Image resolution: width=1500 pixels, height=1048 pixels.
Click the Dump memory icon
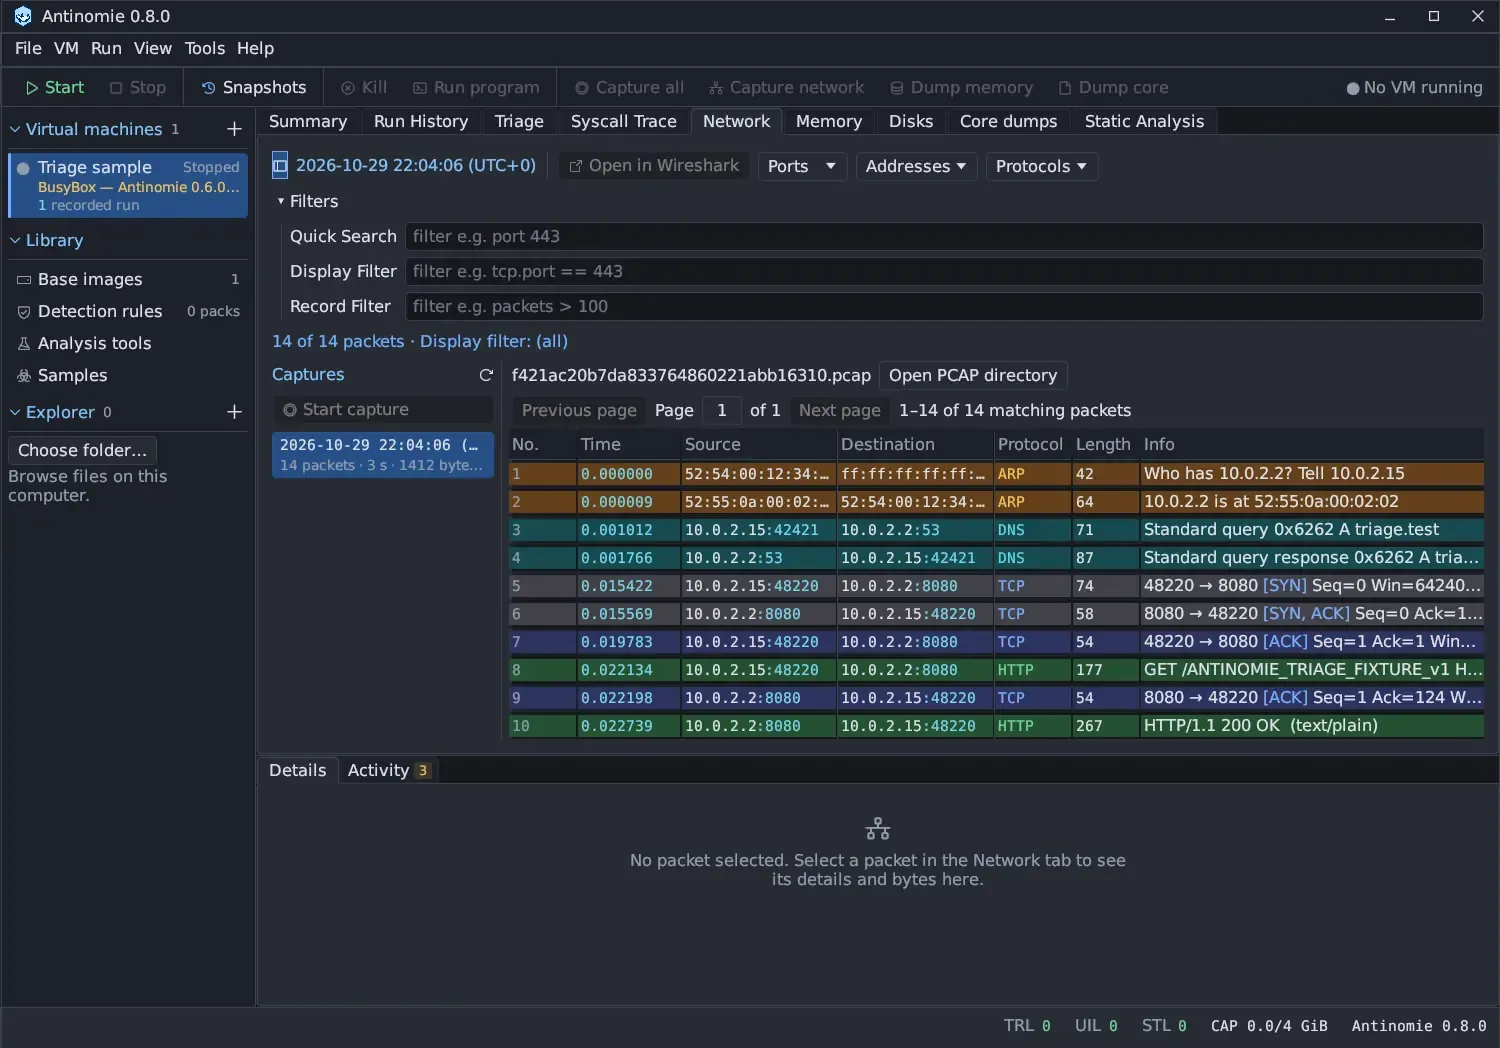[x=897, y=88]
